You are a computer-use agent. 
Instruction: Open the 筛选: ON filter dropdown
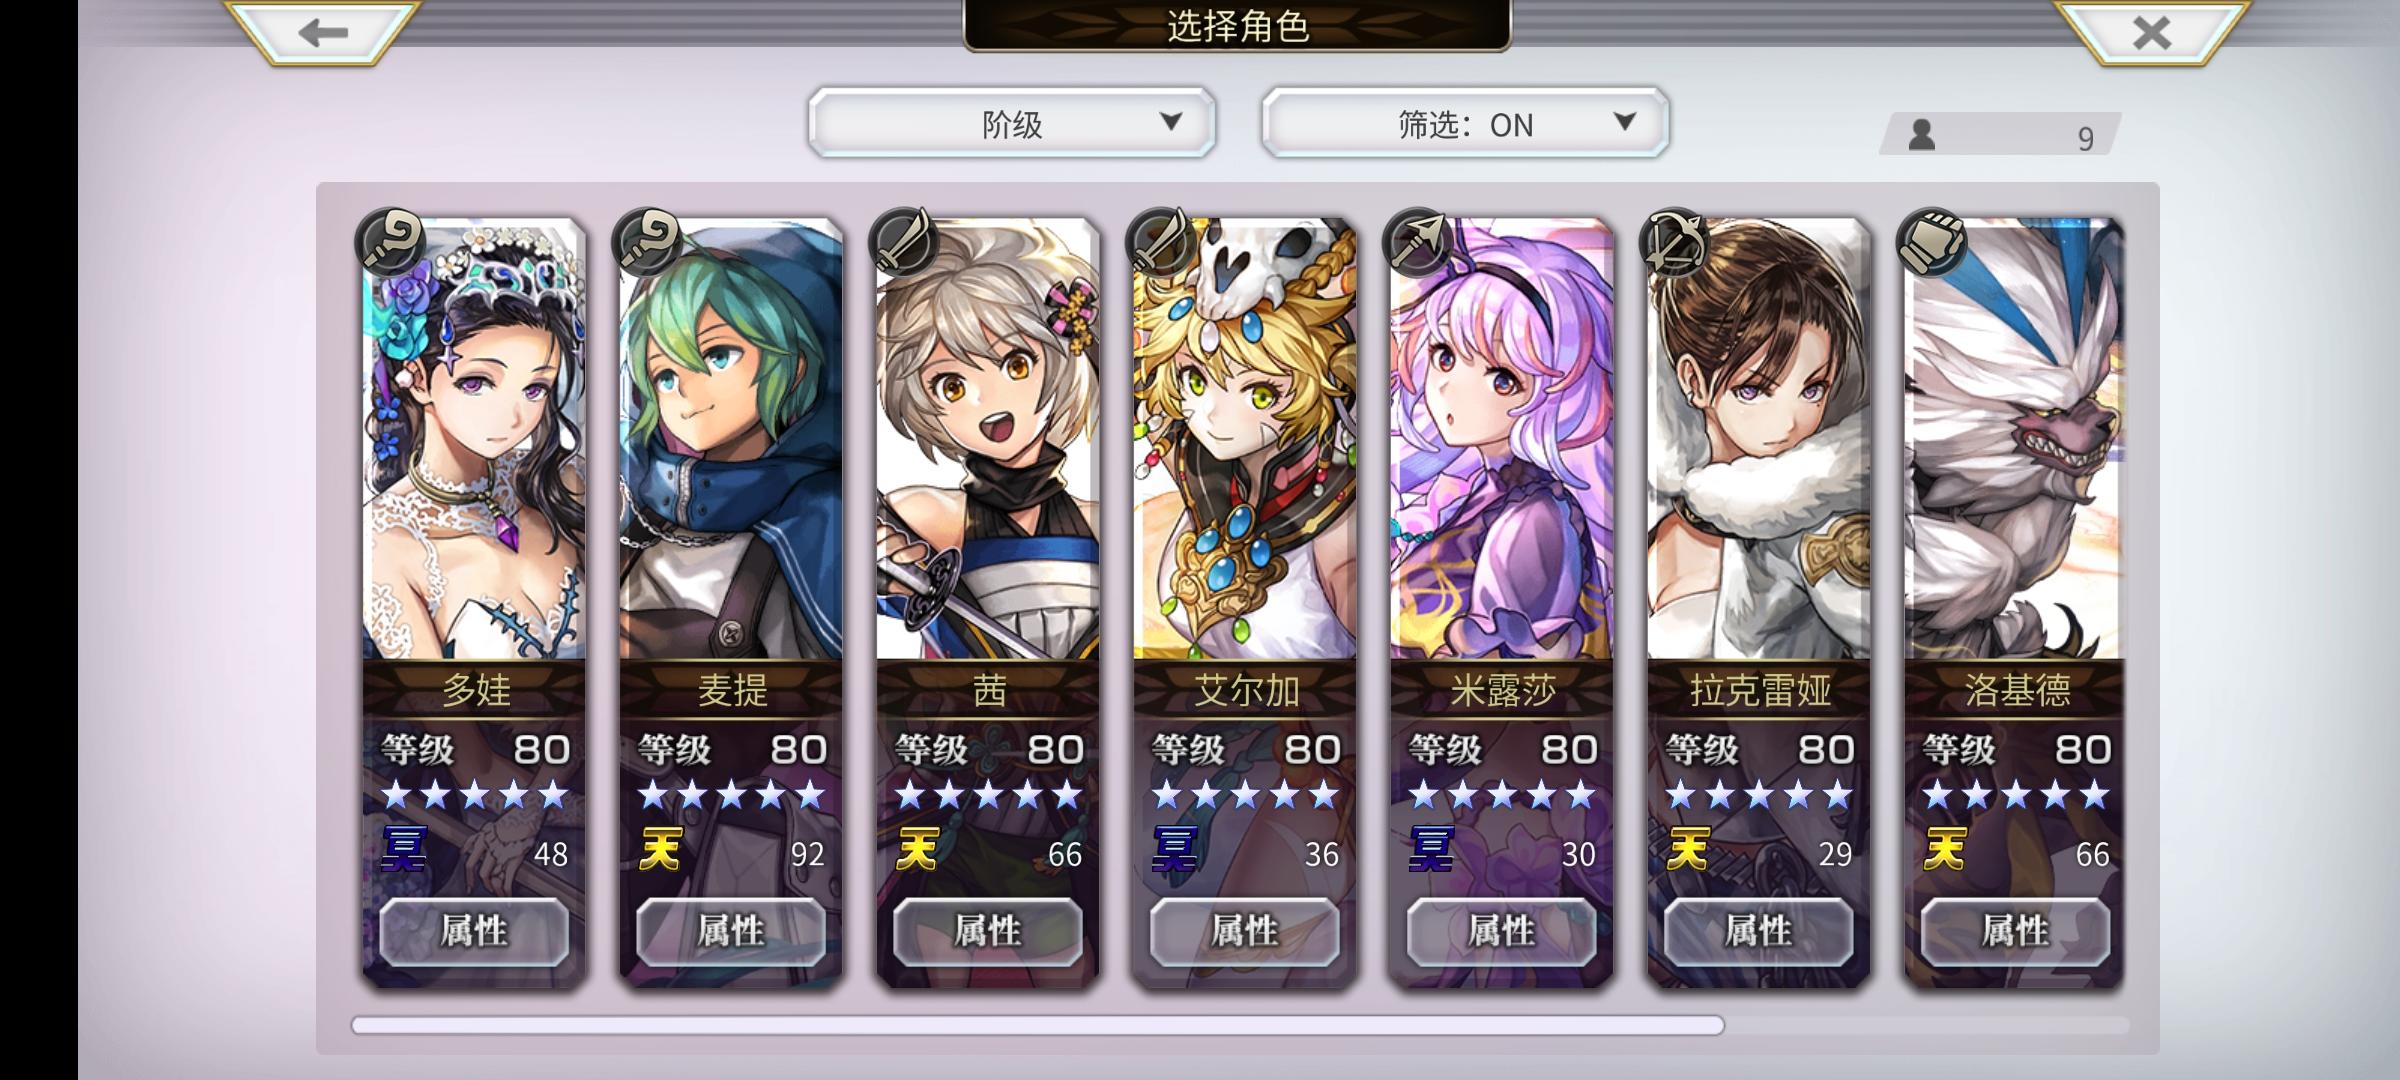tap(1465, 123)
